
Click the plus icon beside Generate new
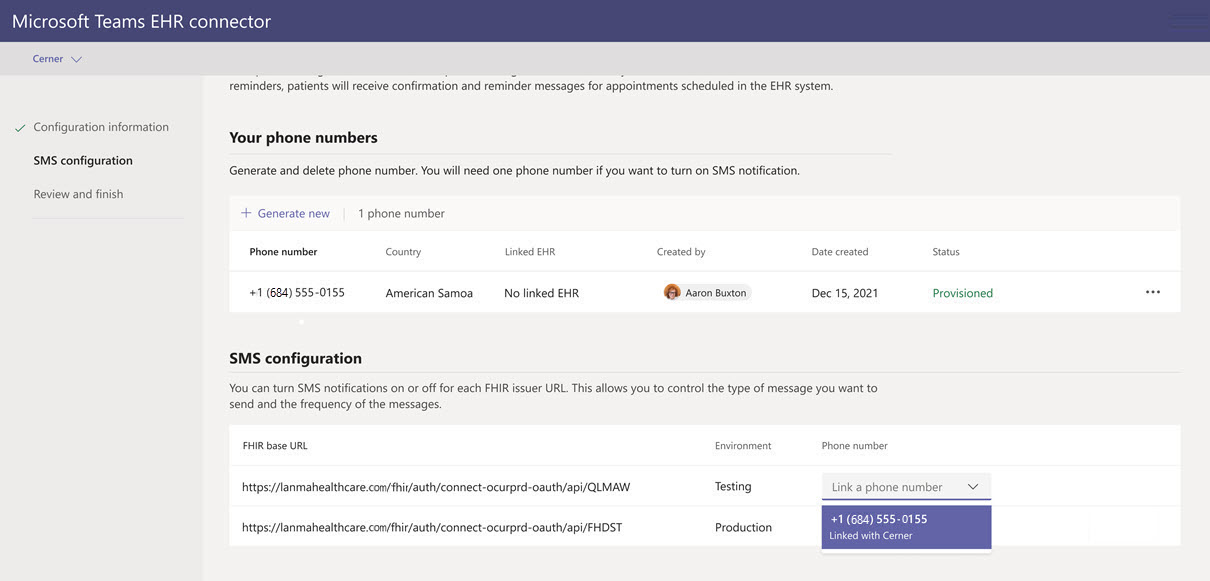point(246,213)
